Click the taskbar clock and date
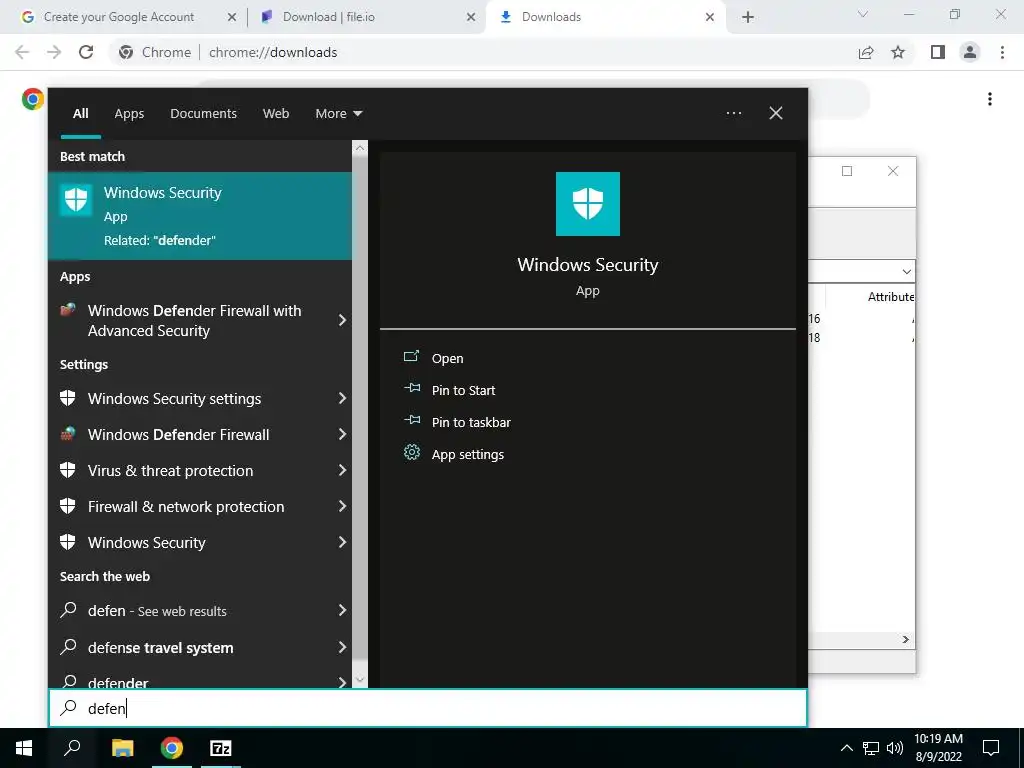The image size is (1024, 768). 938,748
